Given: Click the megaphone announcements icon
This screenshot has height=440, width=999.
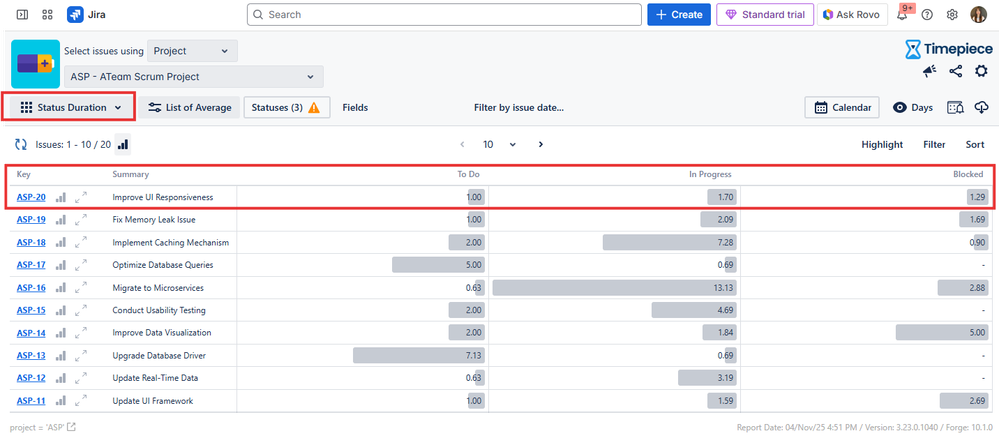Looking at the screenshot, I should 930,71.
